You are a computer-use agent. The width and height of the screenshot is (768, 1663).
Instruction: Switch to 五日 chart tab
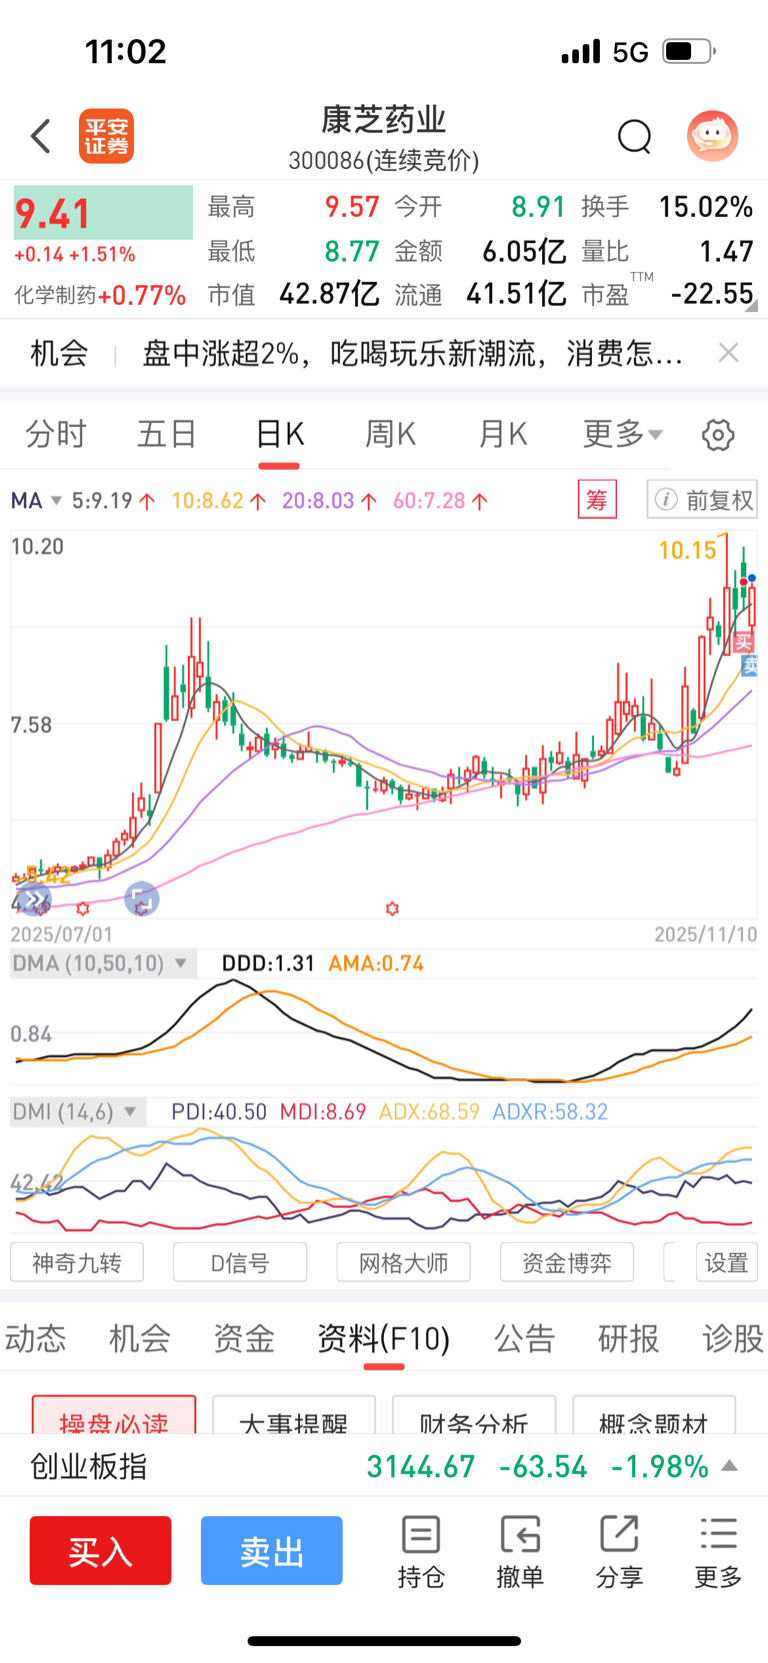(167, 434)
